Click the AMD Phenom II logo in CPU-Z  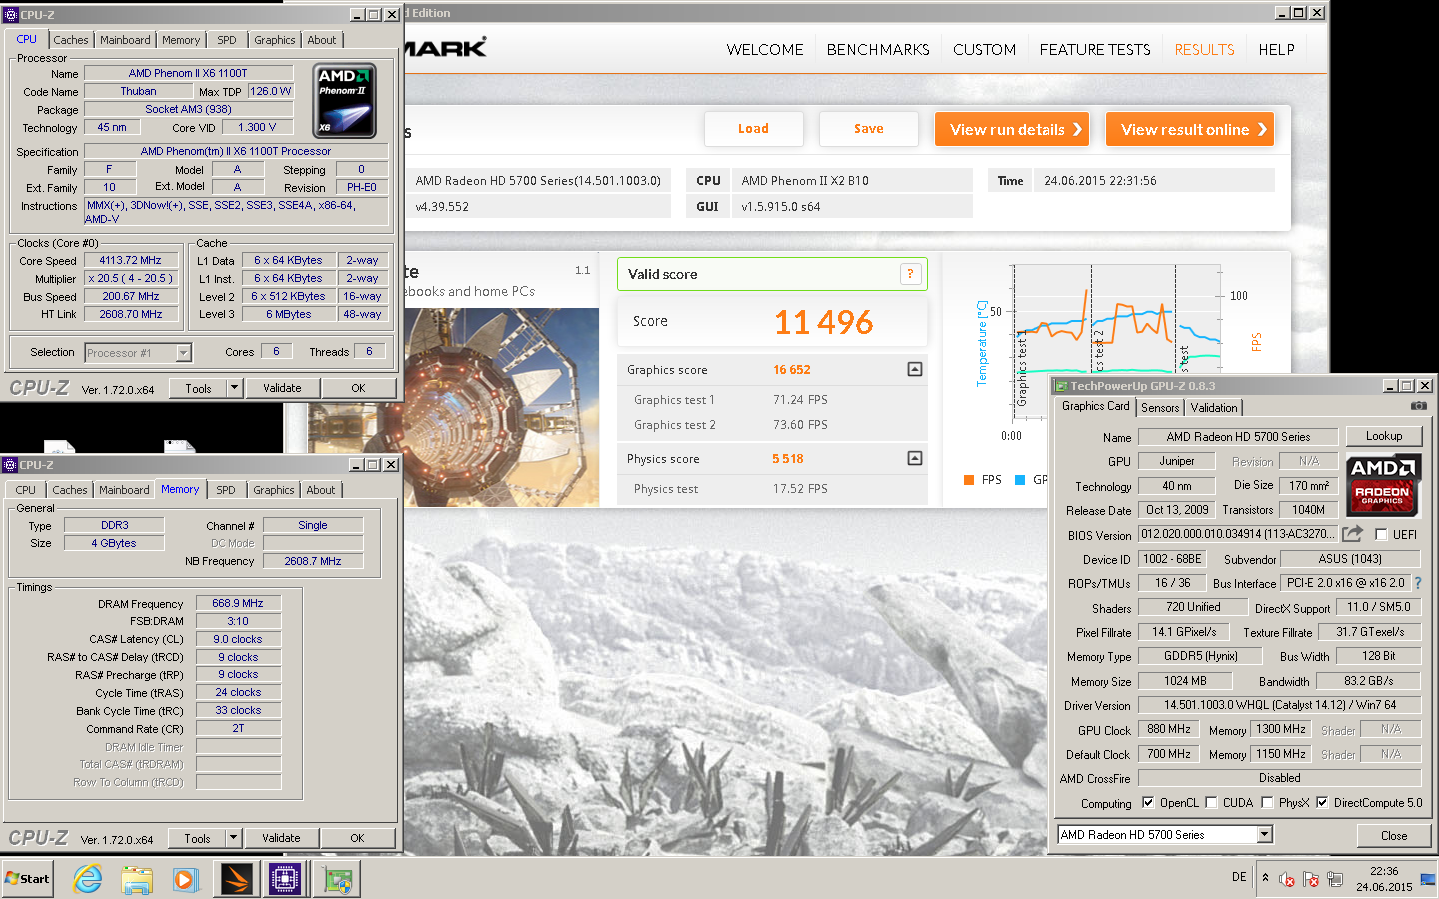pyautogui.click(x=346, y=101)
